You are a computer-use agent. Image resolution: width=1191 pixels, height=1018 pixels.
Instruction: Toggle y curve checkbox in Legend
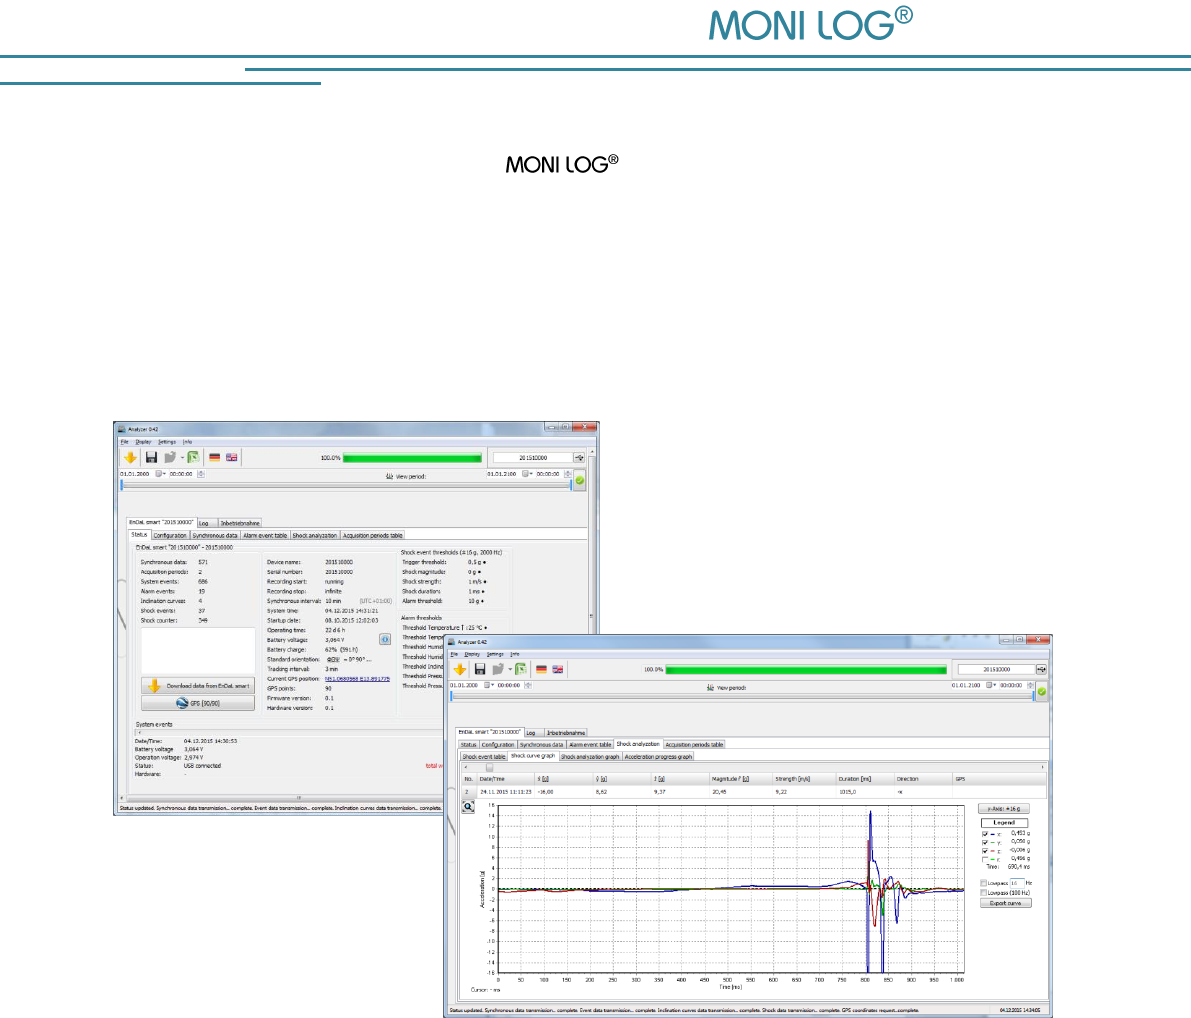point(985,843)
